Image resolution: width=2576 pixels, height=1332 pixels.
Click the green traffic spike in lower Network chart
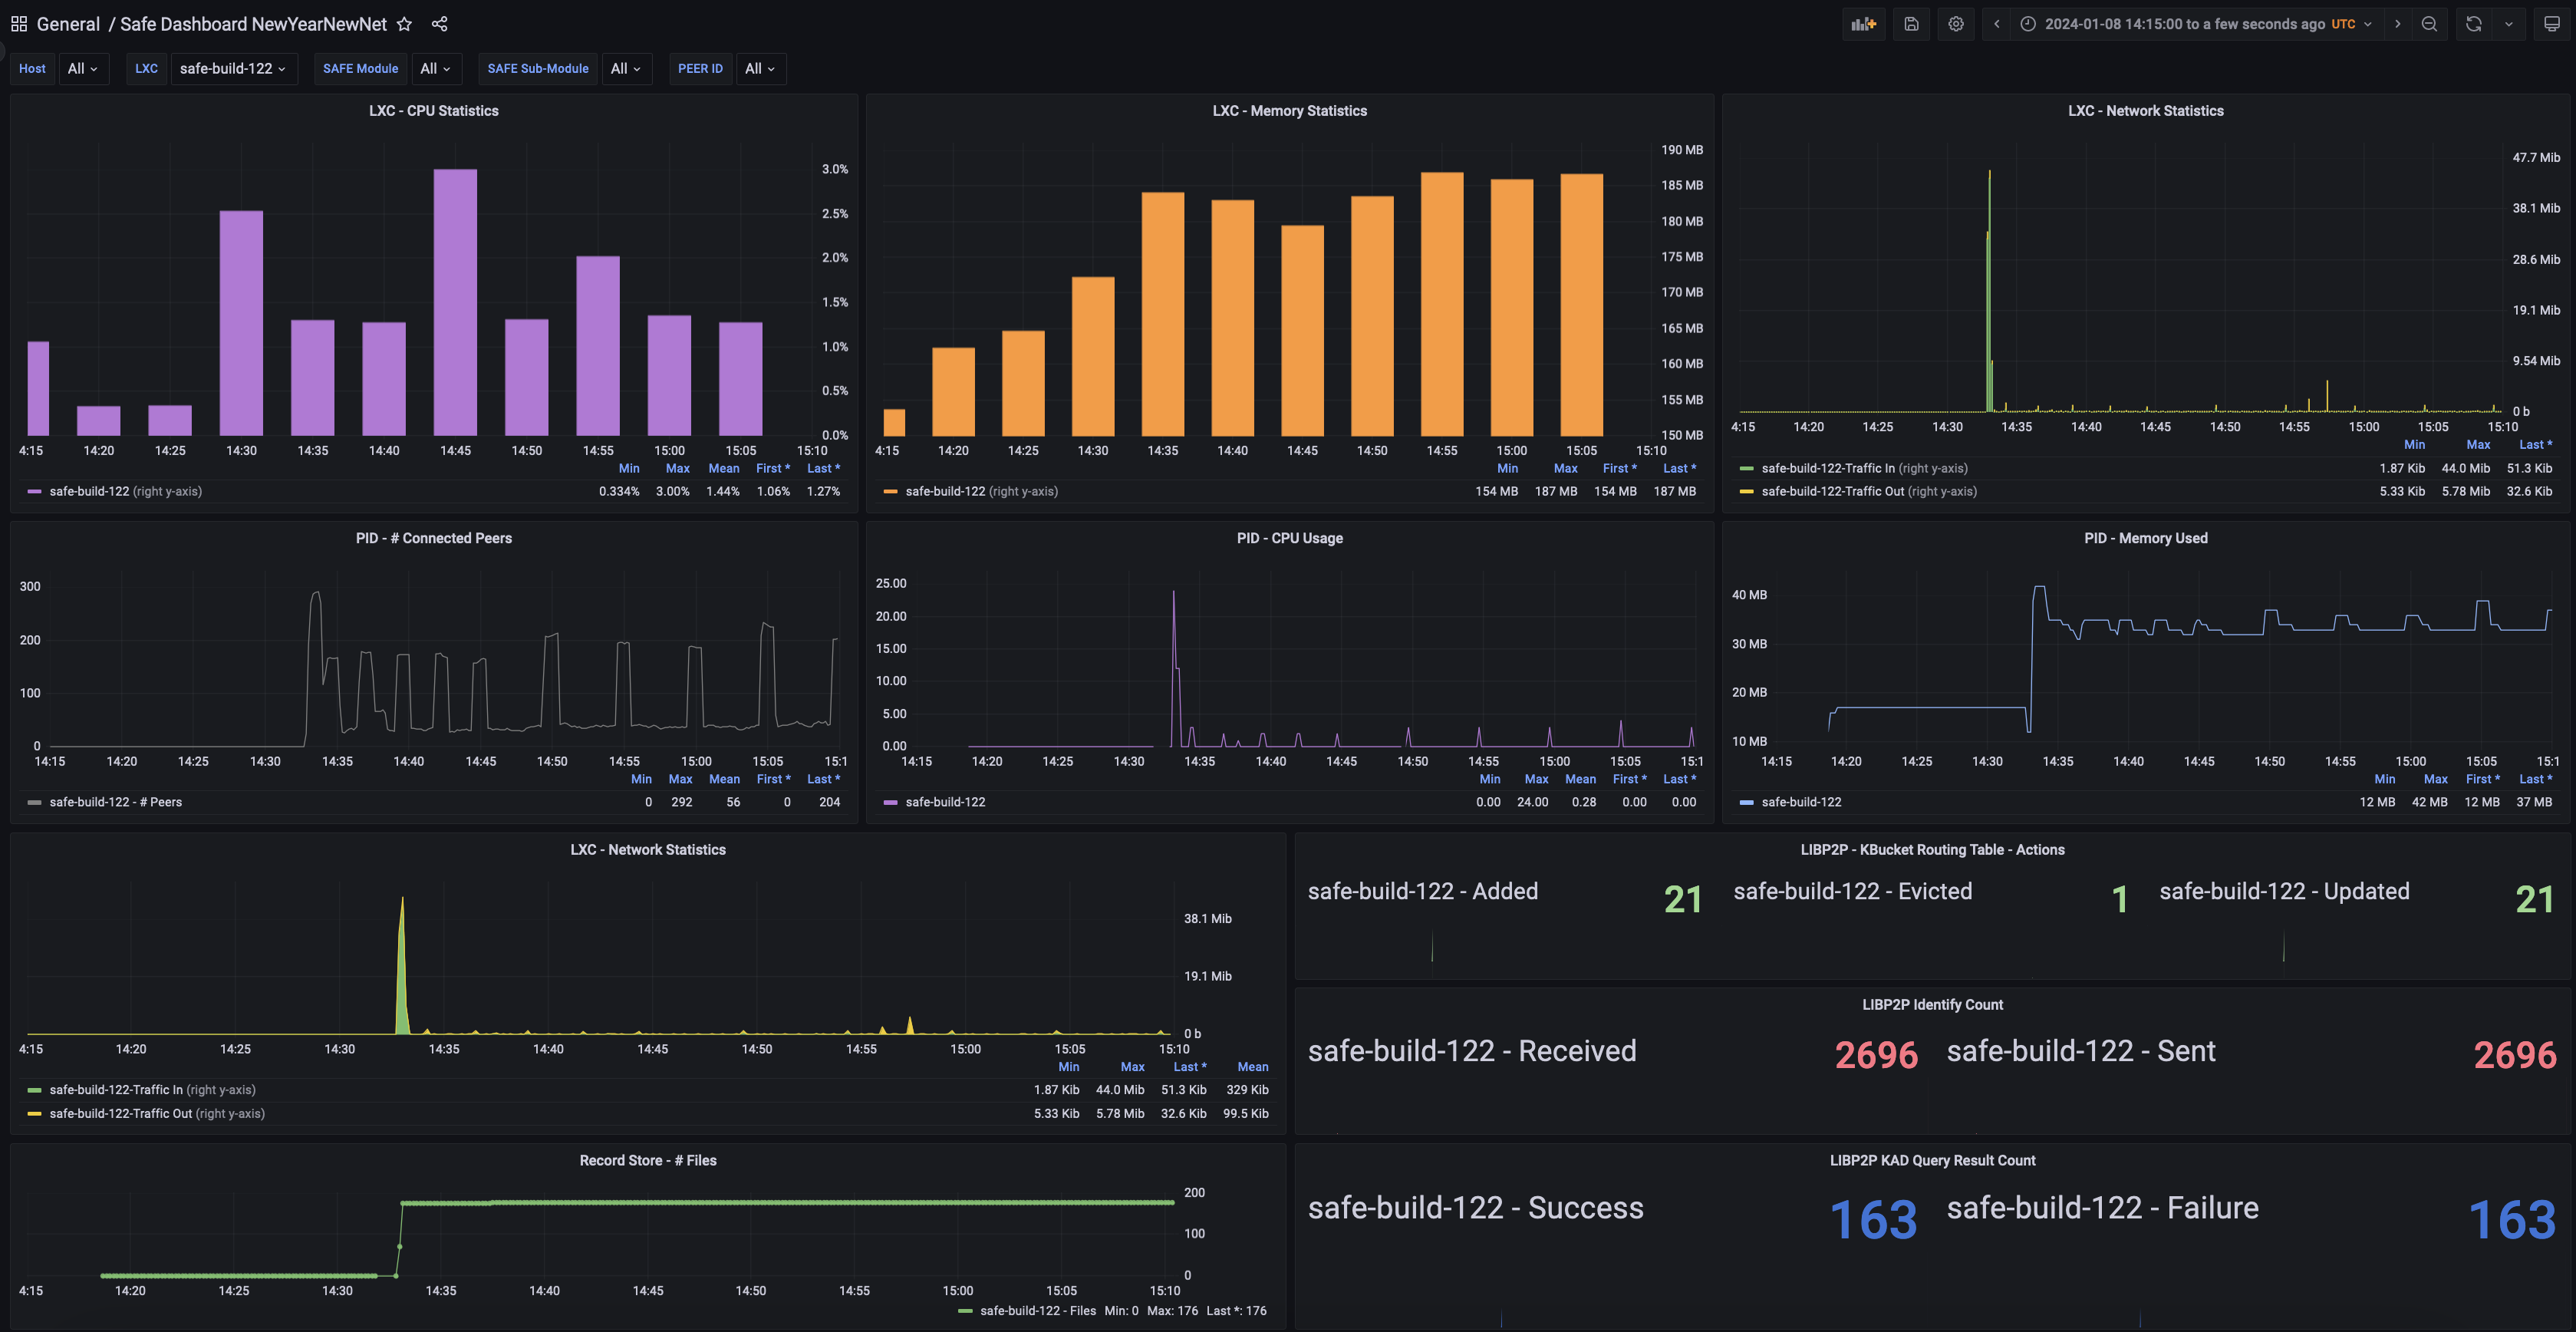click(402, 965)
